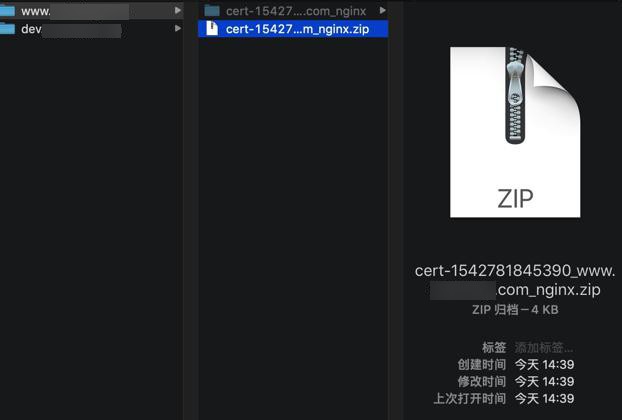
Task: Click the 创建时间 value 今天 14:39
Action: click(544, 364)
